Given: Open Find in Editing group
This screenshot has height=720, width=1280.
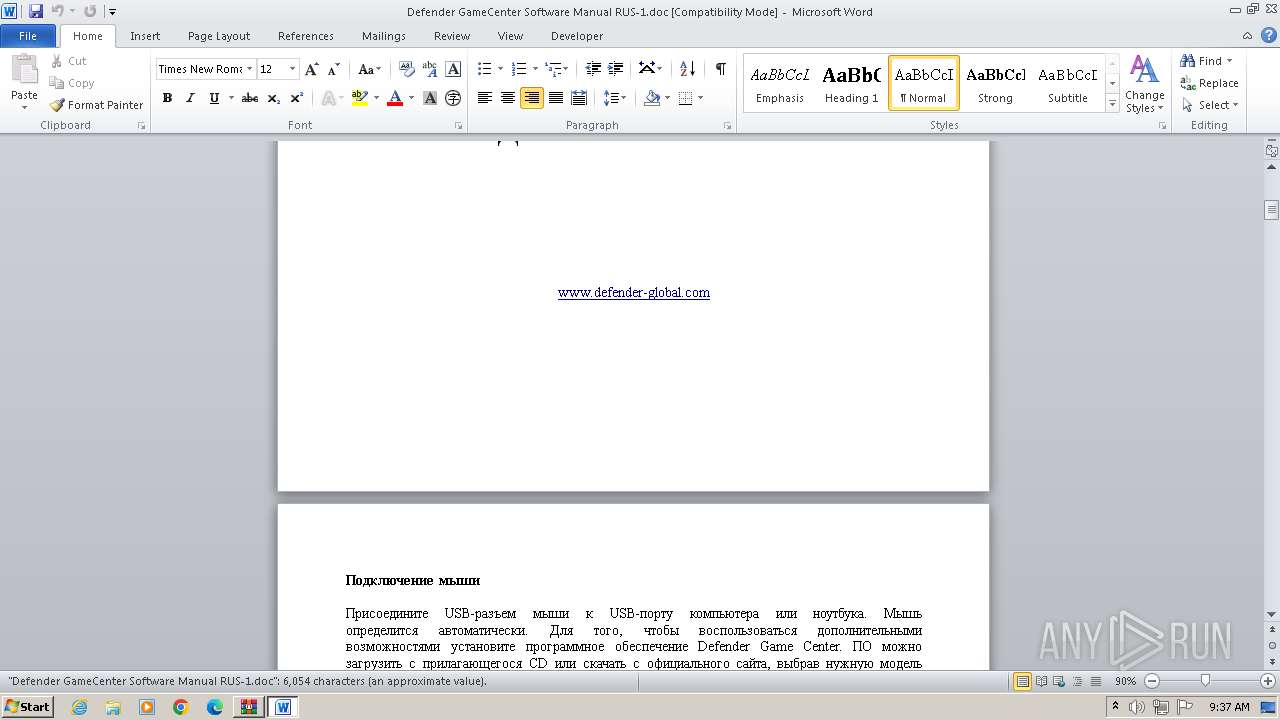Looking at the screenshot, I should pos(1204,61).
